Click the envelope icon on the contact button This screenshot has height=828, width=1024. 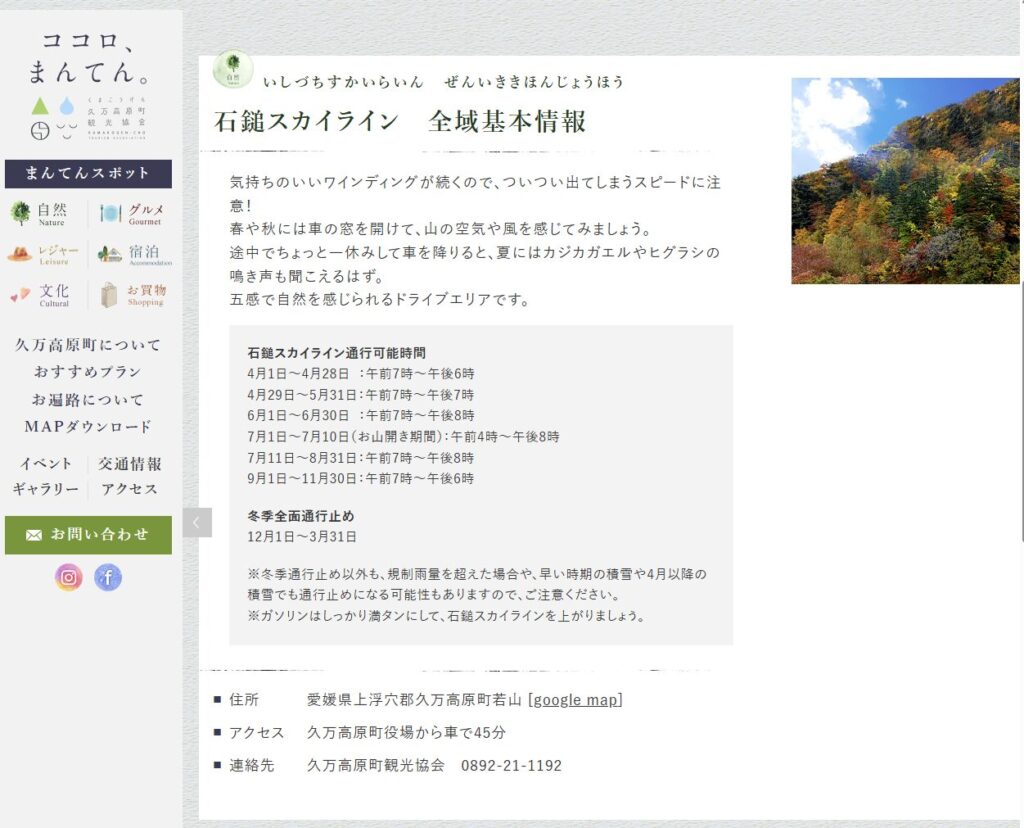coord(34,535)
